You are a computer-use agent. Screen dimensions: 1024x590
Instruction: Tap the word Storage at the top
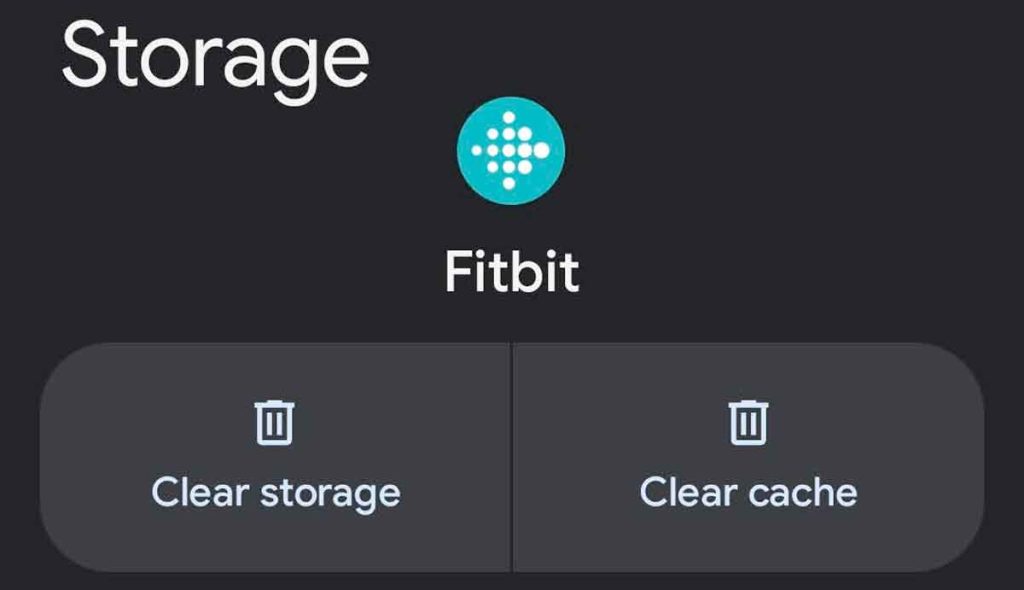215,55
